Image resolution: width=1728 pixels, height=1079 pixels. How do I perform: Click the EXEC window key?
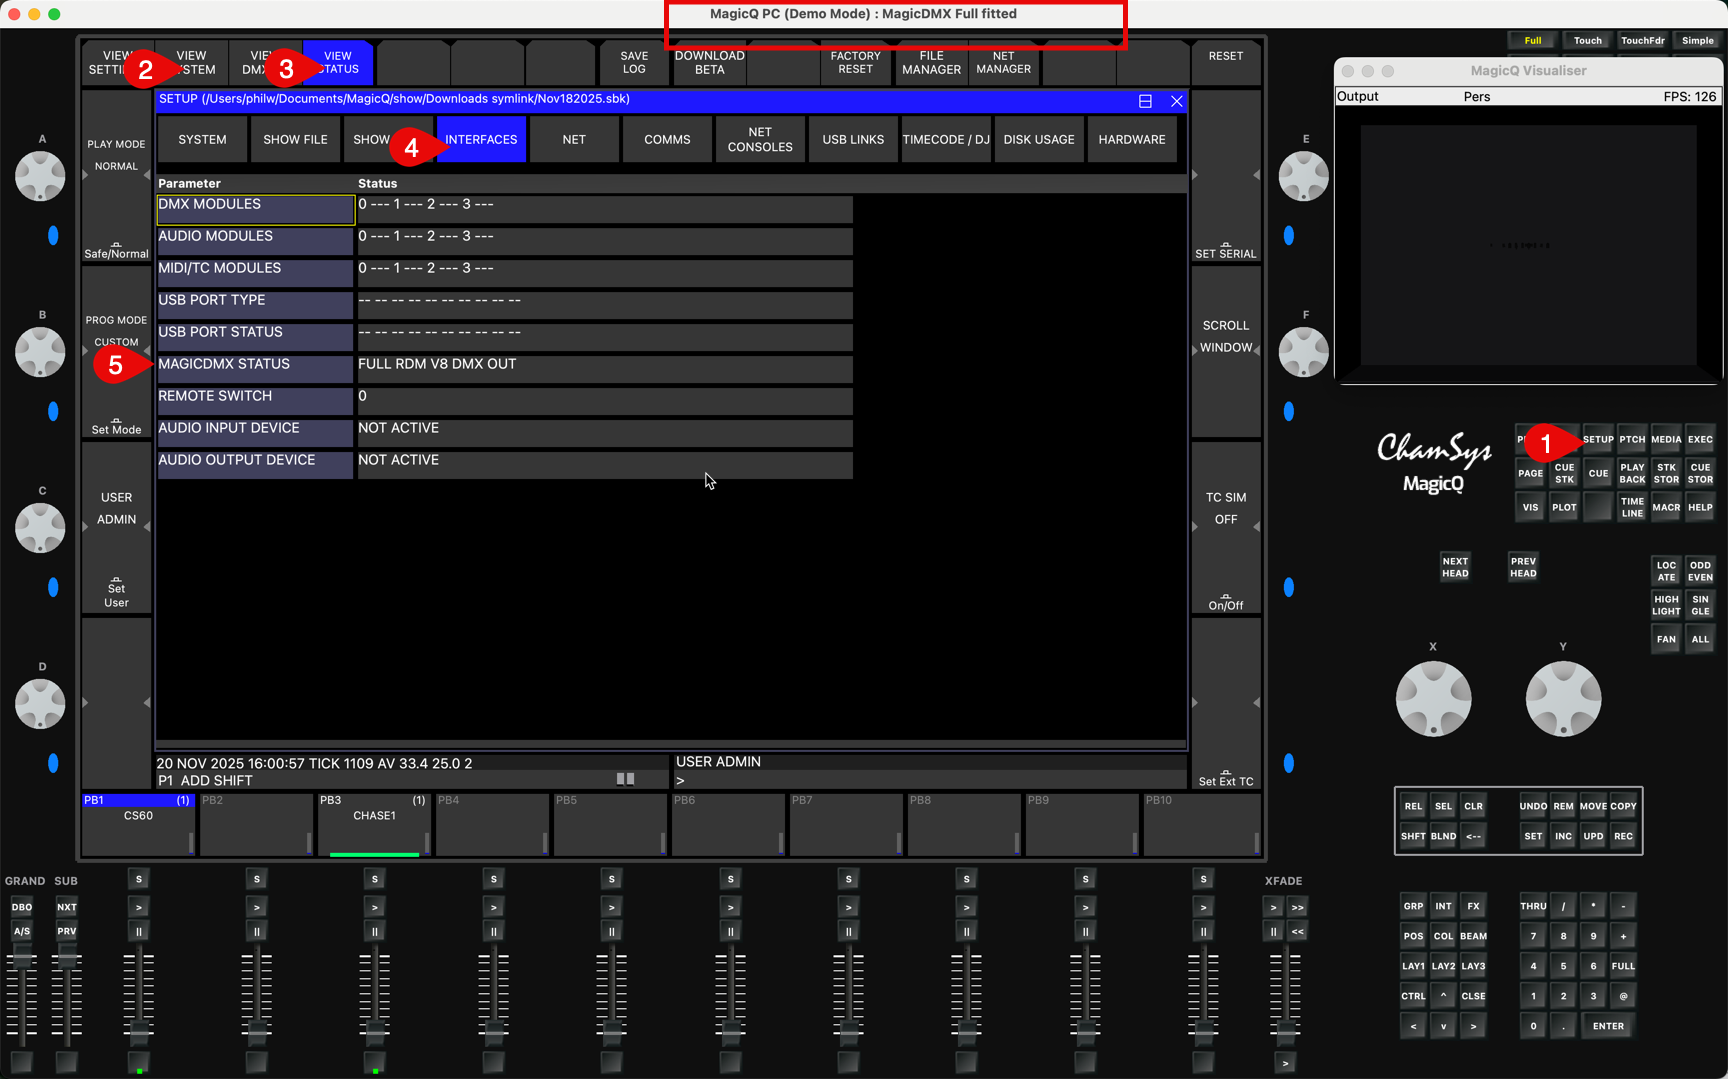click(1700, 439)
